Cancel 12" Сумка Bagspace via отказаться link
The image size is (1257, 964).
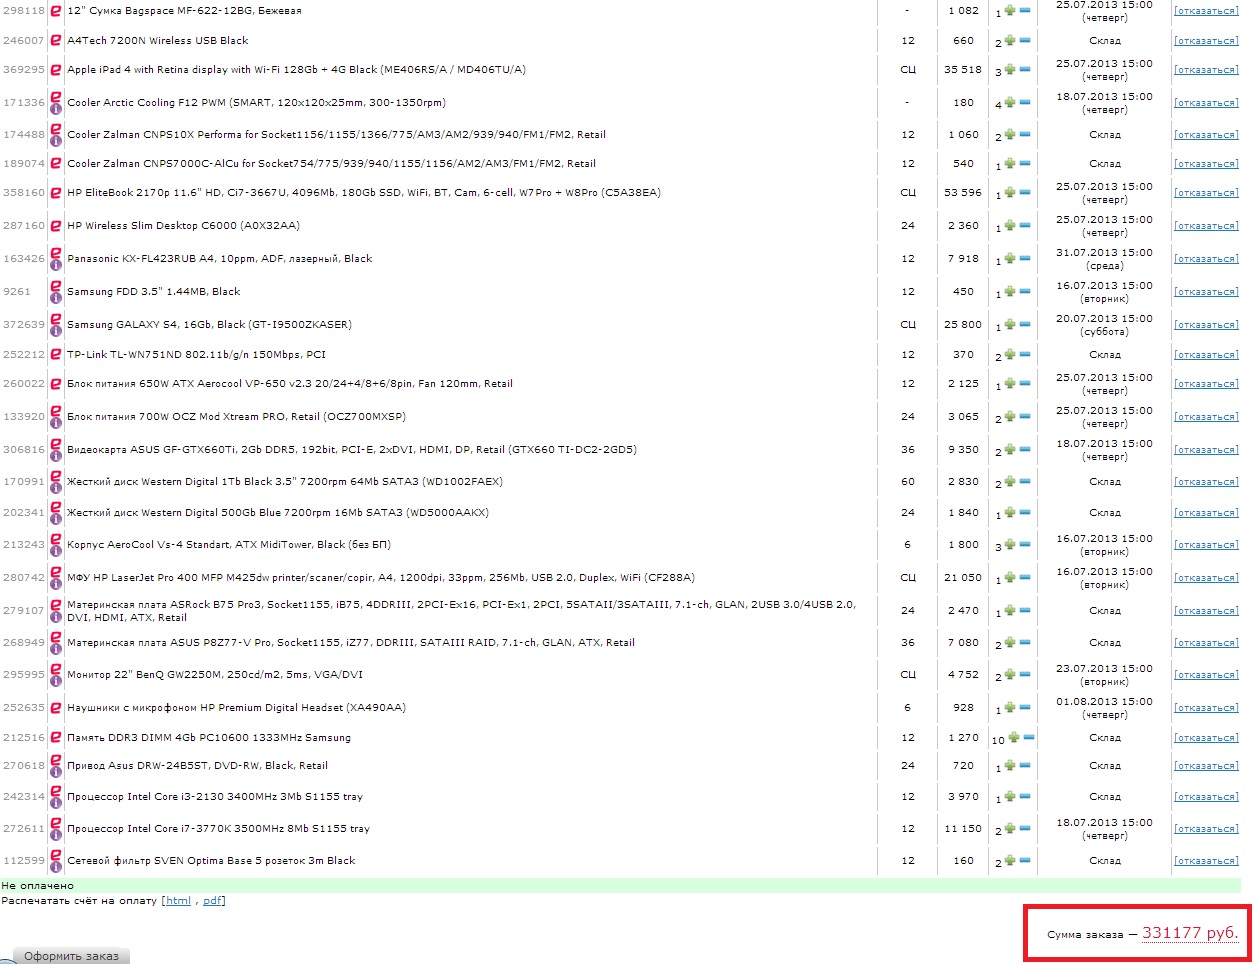pyautogui.click(x=1205, y=12)
